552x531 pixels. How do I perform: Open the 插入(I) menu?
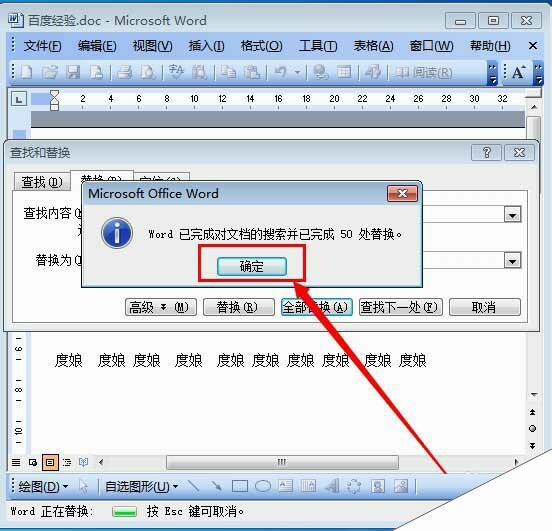coord(206,46)
